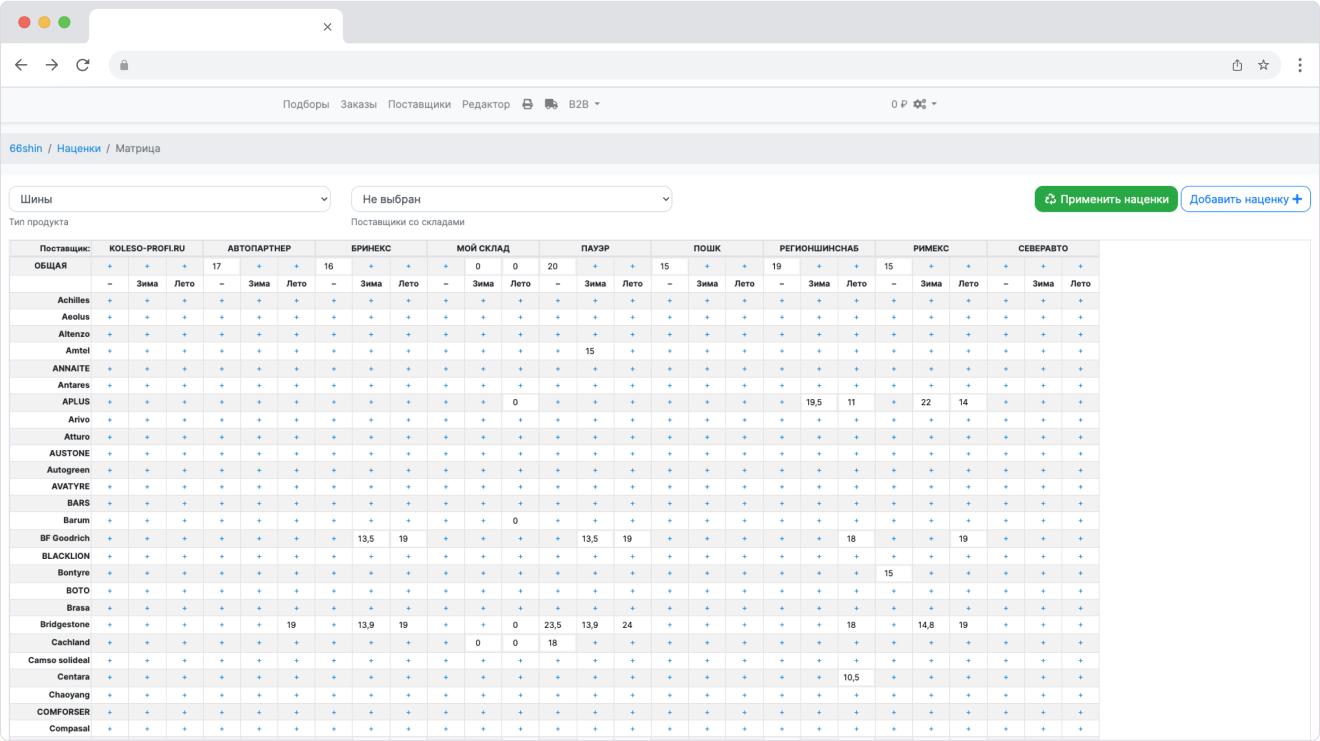This screenshot has width=1320, height=741.
Task: Edit the Cachland value 18 under ПАУЭР
Action: (x=558, y=642)
